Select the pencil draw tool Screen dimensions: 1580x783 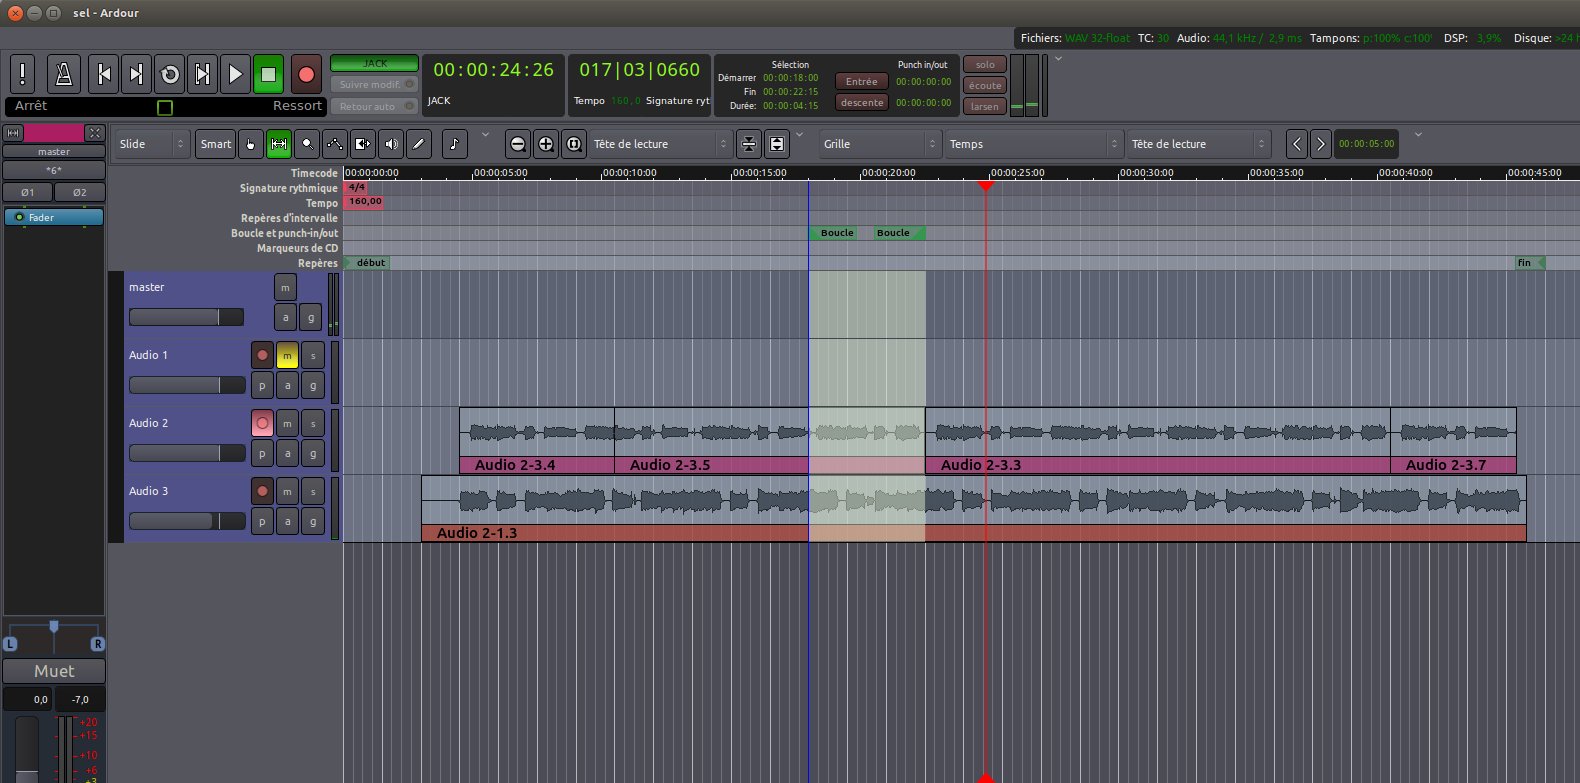(419, 144)
